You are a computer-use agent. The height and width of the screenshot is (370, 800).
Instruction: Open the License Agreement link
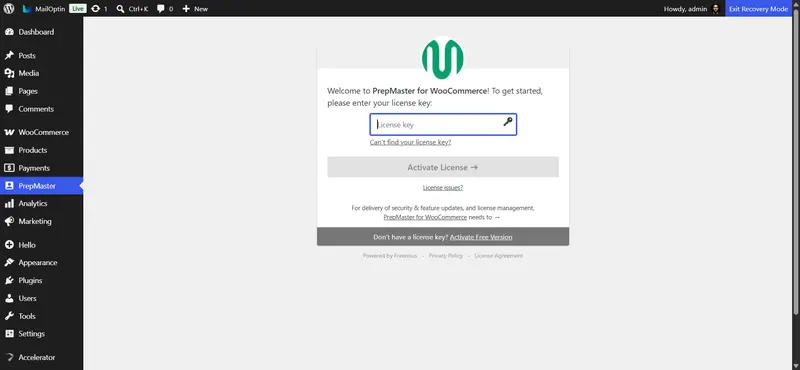498,256
